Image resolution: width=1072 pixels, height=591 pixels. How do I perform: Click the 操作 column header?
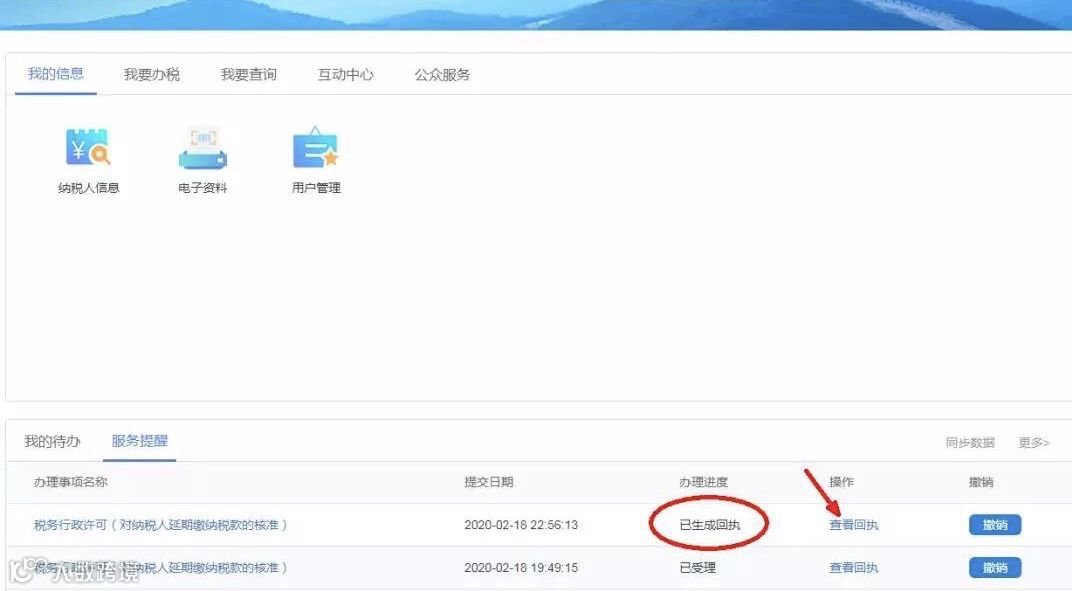(x=842, y=482)
